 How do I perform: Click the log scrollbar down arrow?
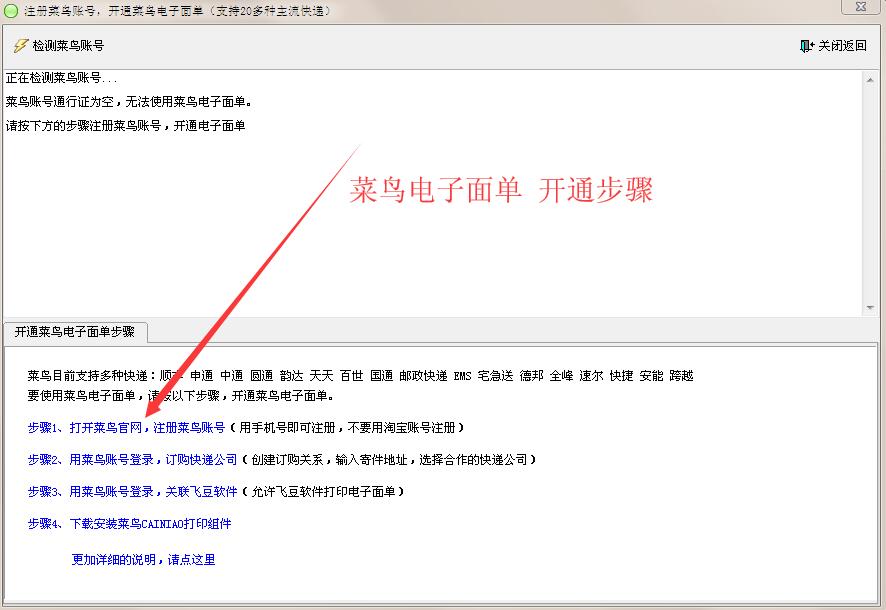coord(870,308)
